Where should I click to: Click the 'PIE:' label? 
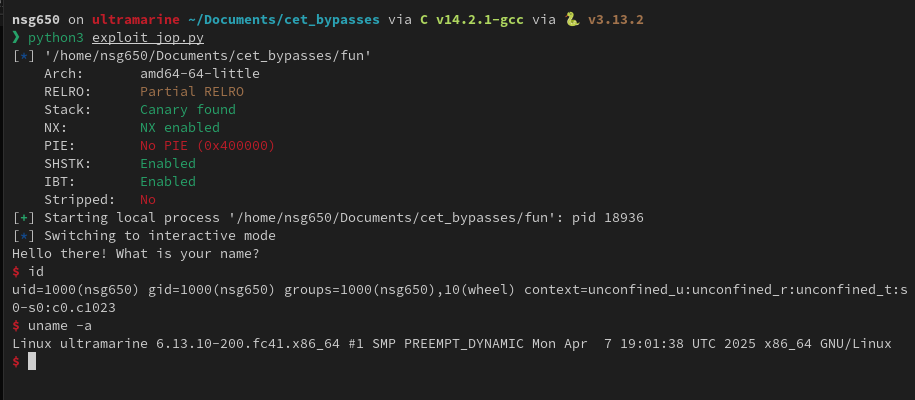point(60,145)
